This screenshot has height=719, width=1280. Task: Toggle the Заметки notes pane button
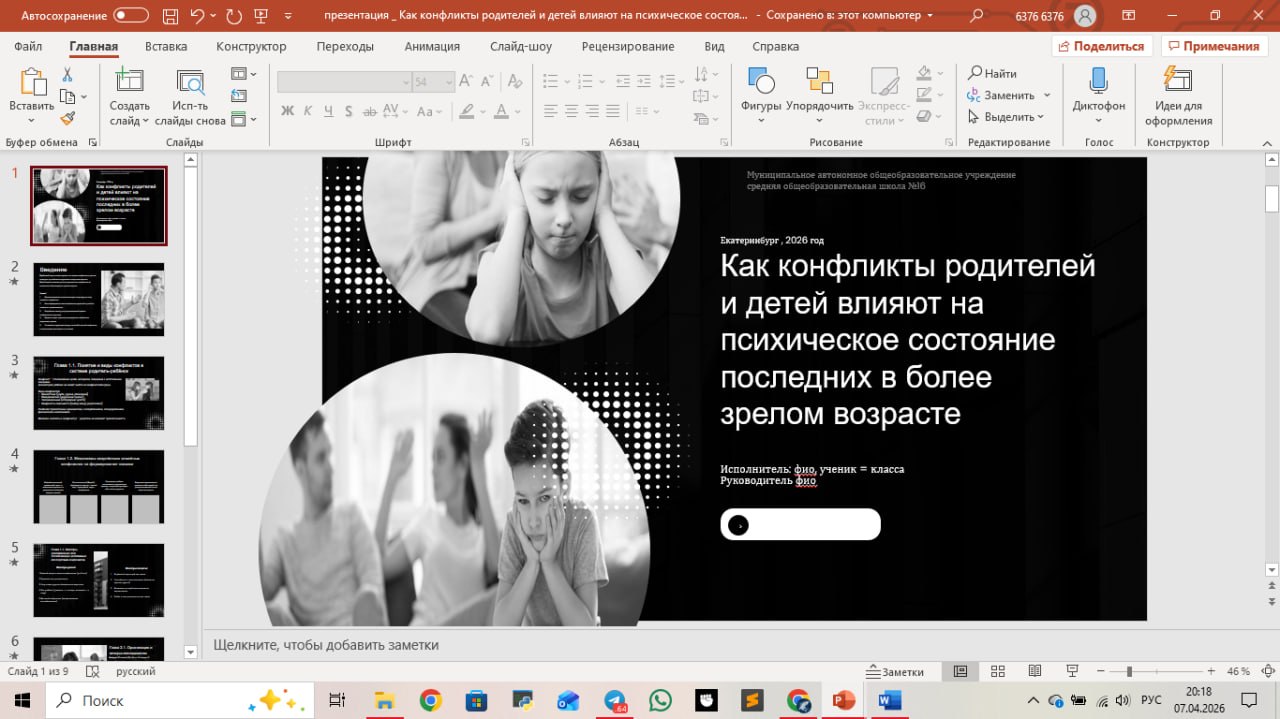click(896, 671)
